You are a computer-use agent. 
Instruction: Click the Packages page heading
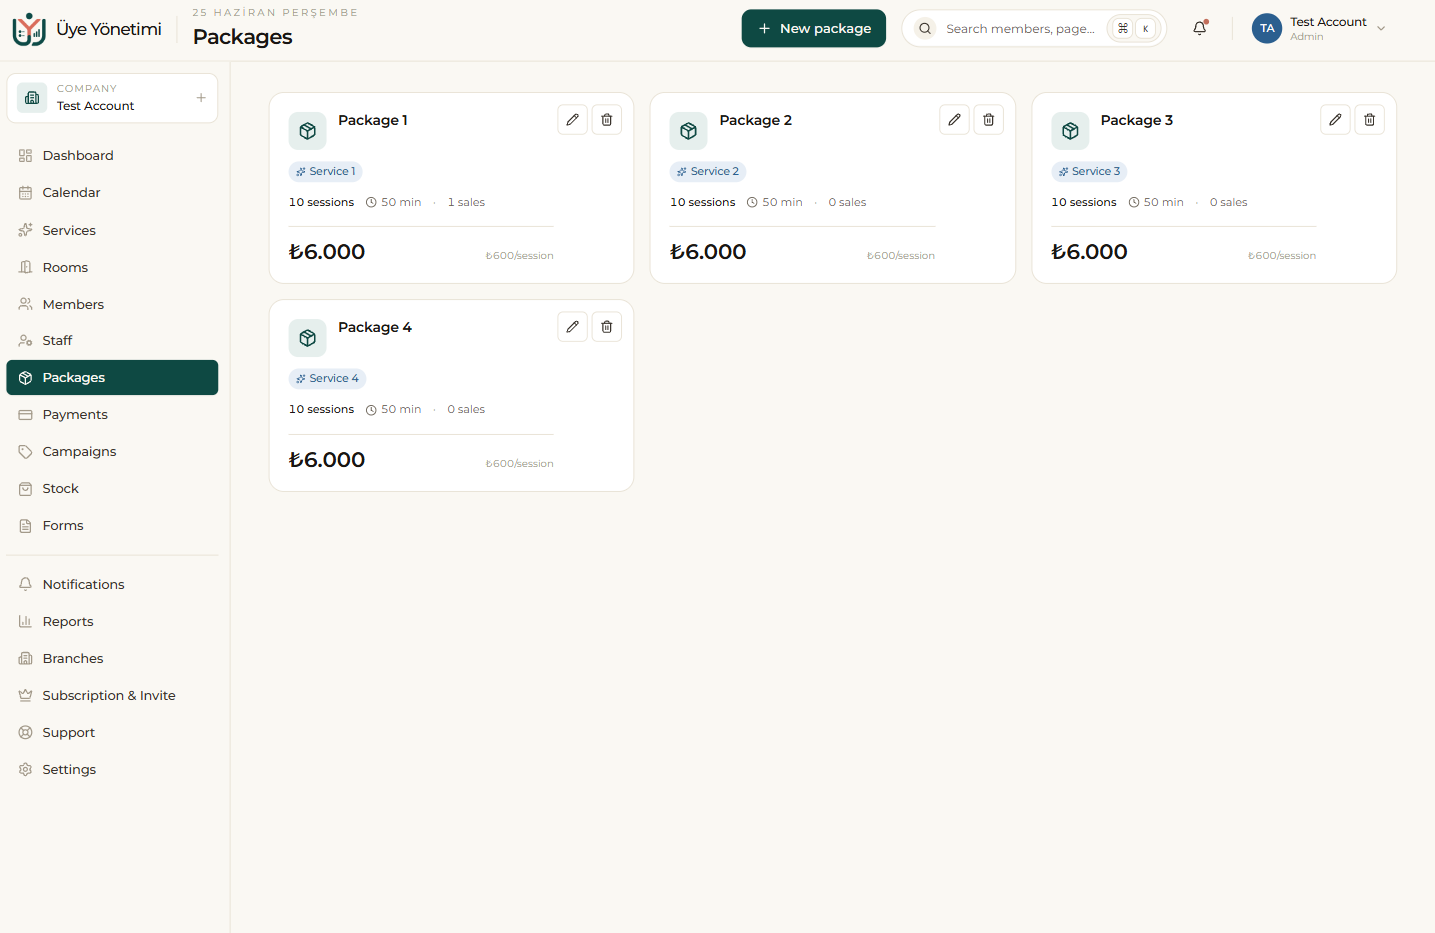click(x=243, y=37)
